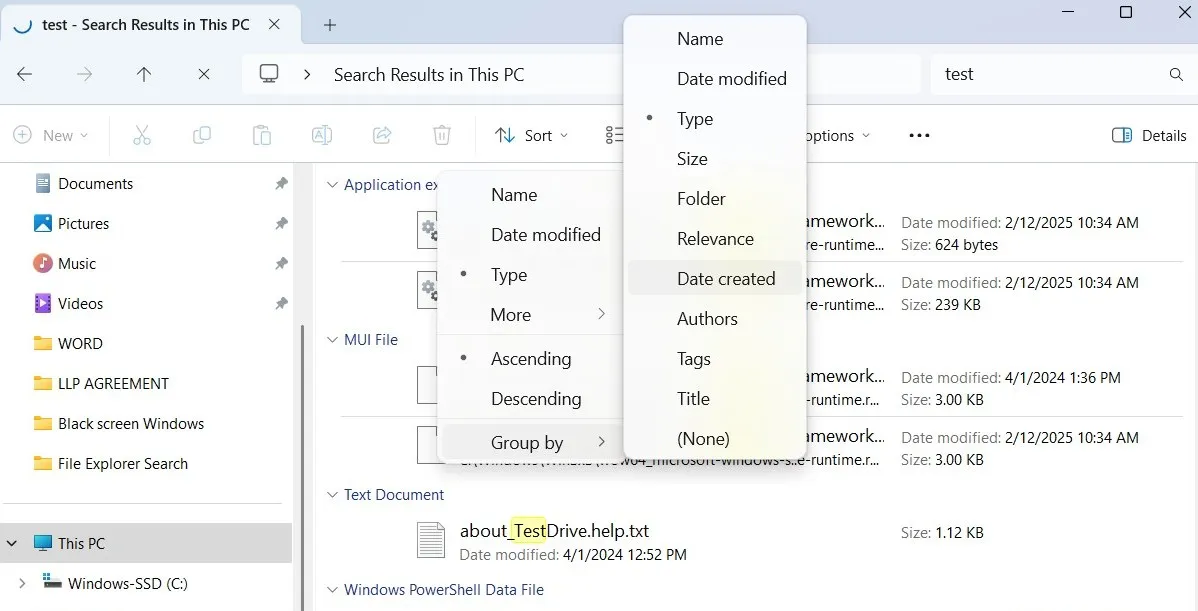1198x611 pixels.
Task: Select the Cut icon on the toolbar
Action: [x=141, y=134]
